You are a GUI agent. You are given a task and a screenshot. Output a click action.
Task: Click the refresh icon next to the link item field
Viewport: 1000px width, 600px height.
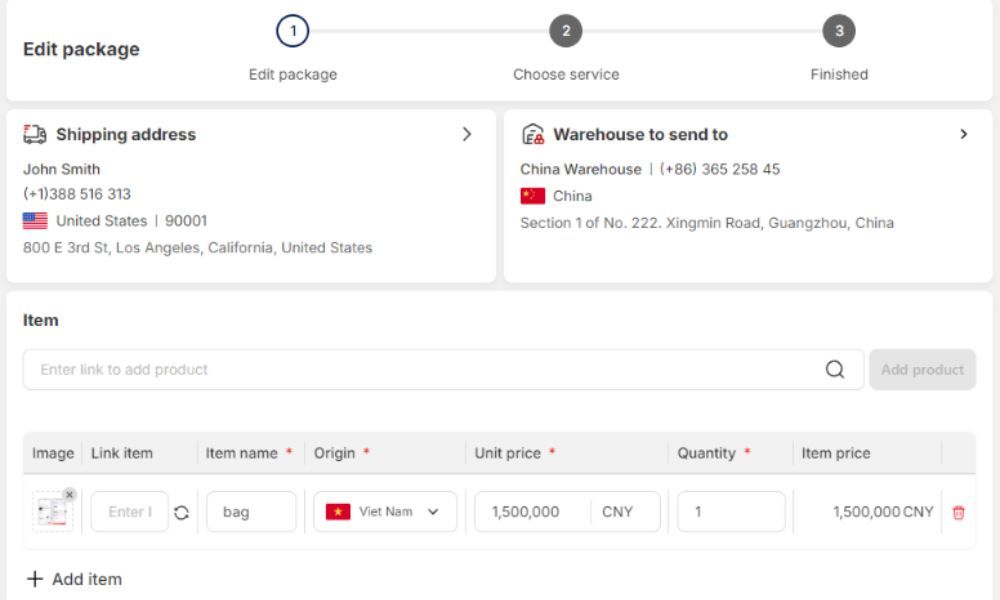(181, 512)
